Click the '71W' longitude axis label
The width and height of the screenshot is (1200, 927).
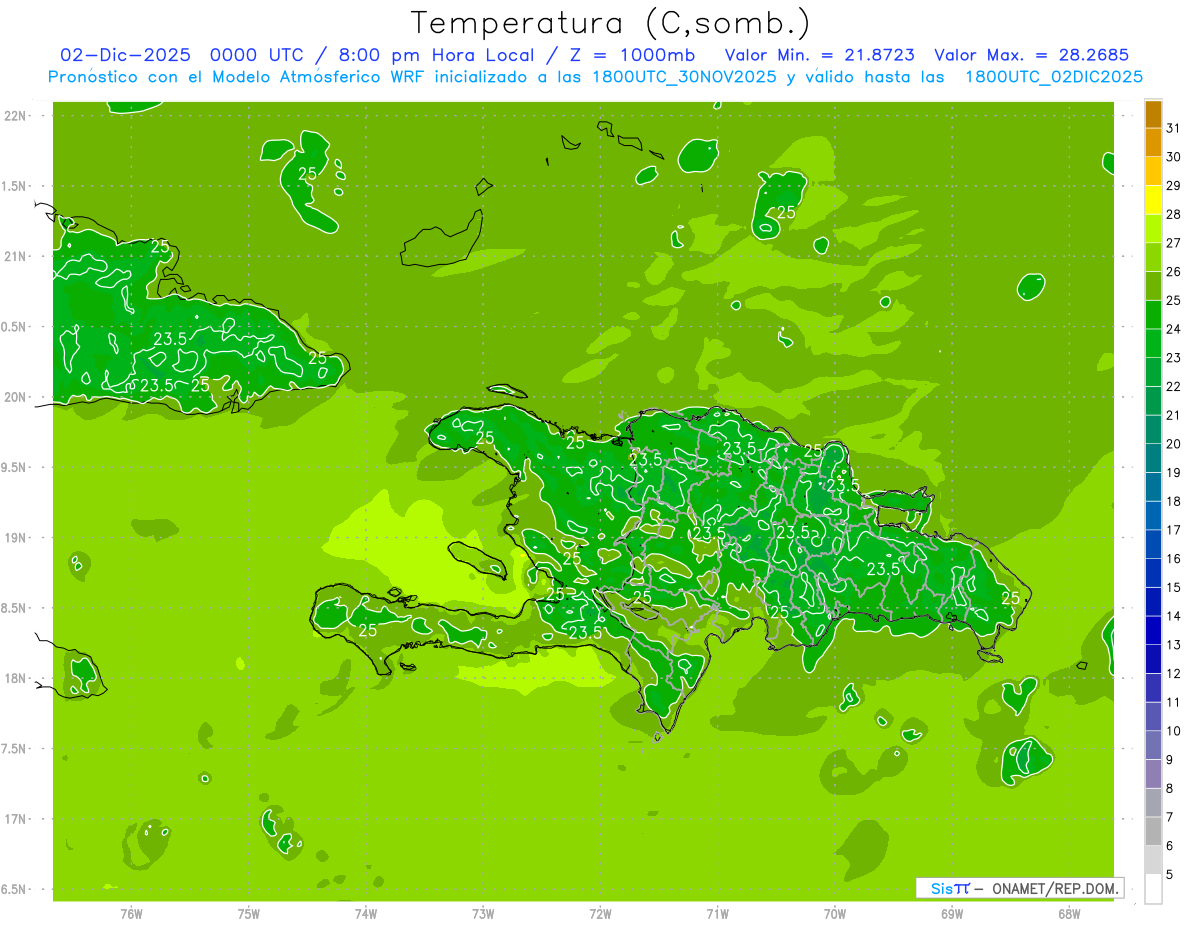pyautogui.click(x=717, y=913)
